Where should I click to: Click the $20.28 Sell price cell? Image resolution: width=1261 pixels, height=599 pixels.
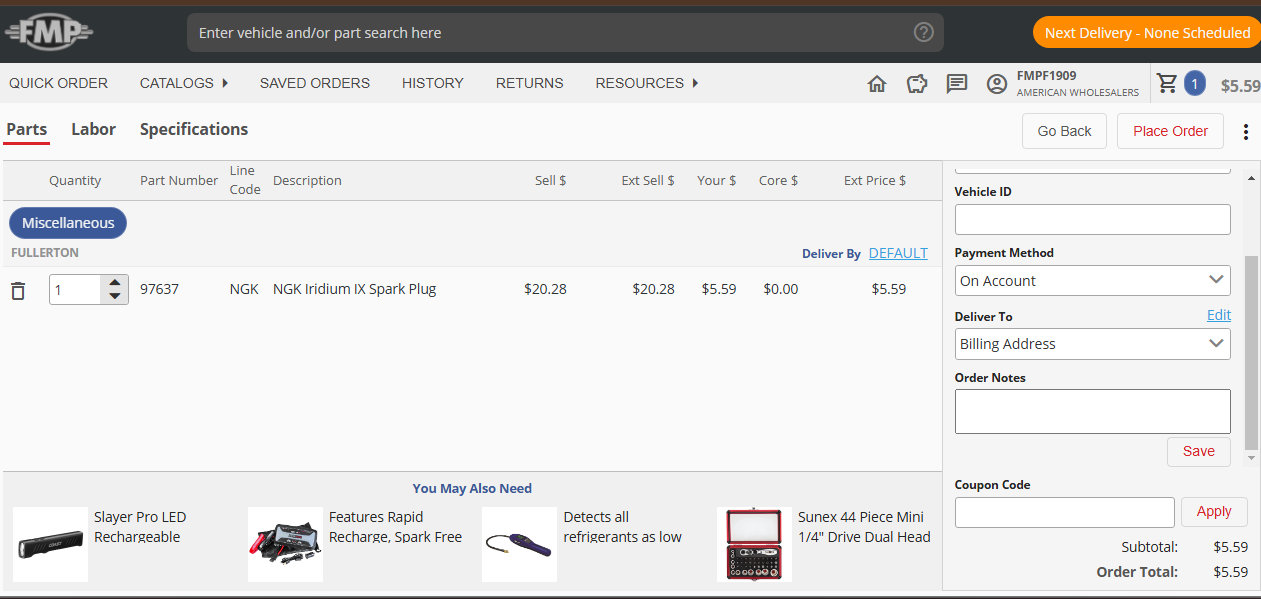click(545, 289)
